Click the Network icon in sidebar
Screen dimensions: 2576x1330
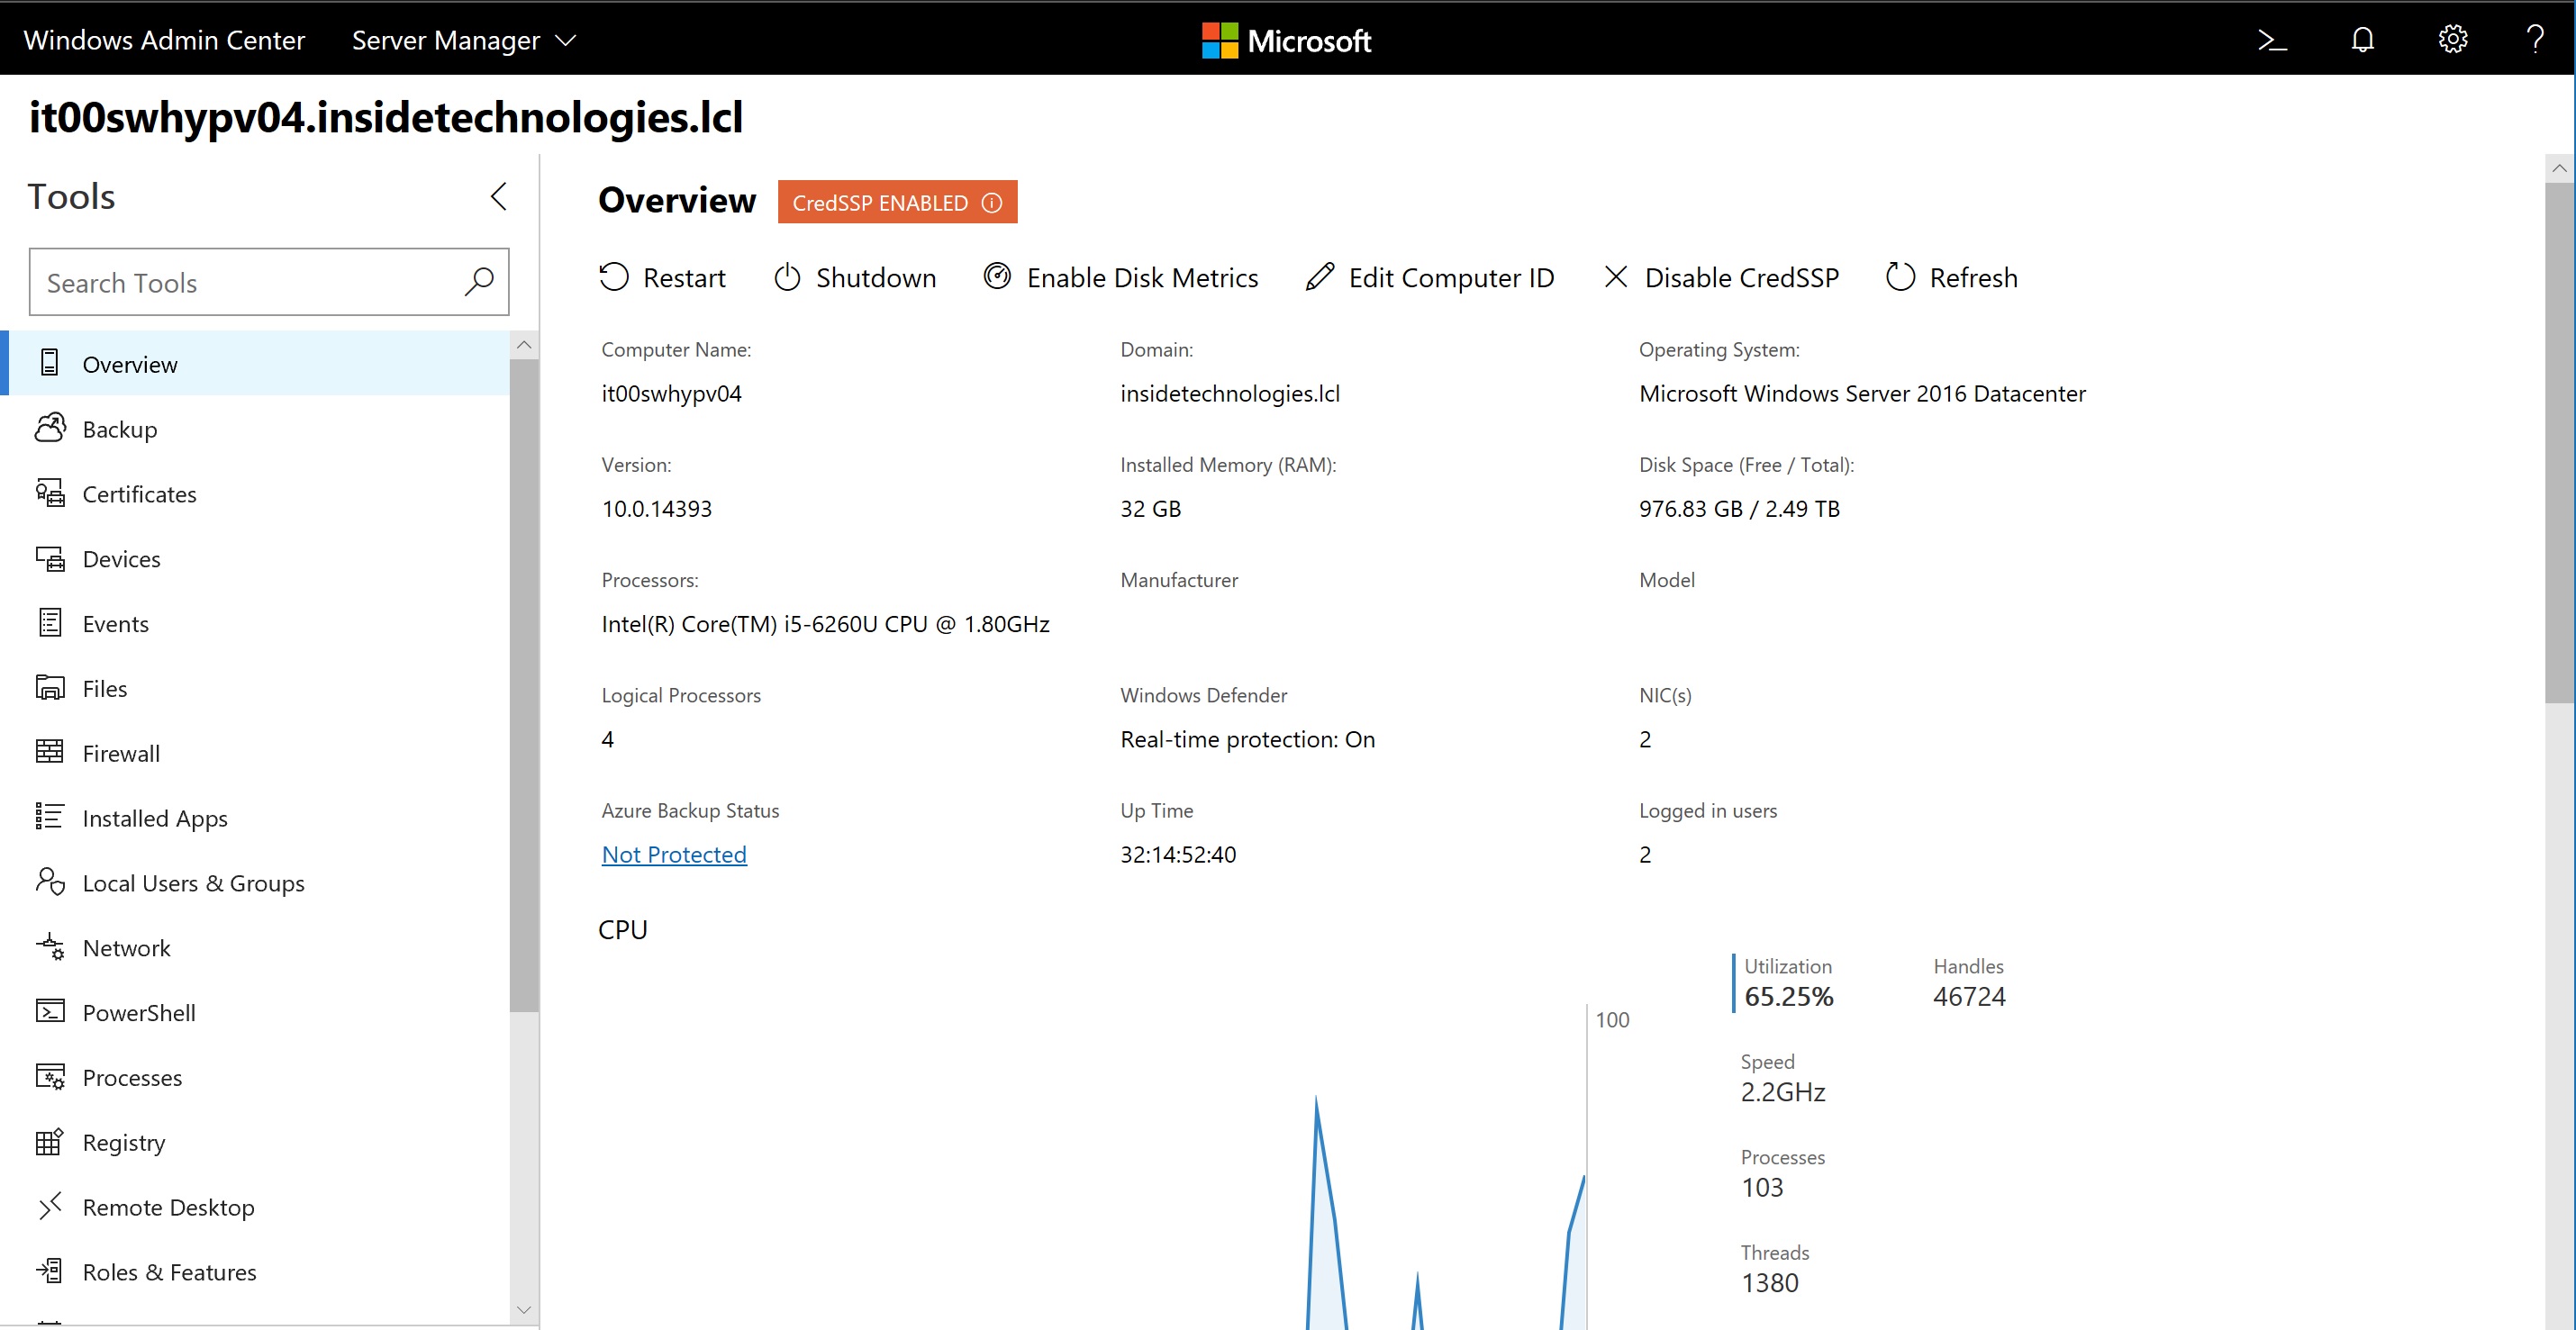pos(50,946)
